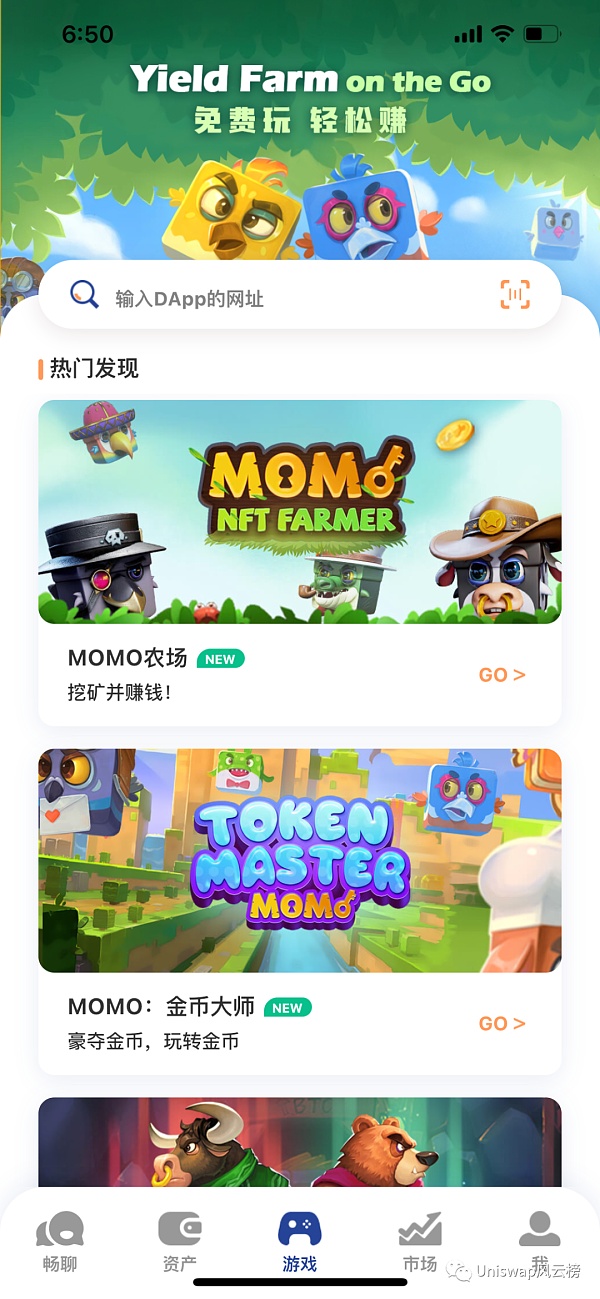The height and width of the screenshot is (1299, 600).
Task: Open the QR scan icon
Action: point(515,294)
